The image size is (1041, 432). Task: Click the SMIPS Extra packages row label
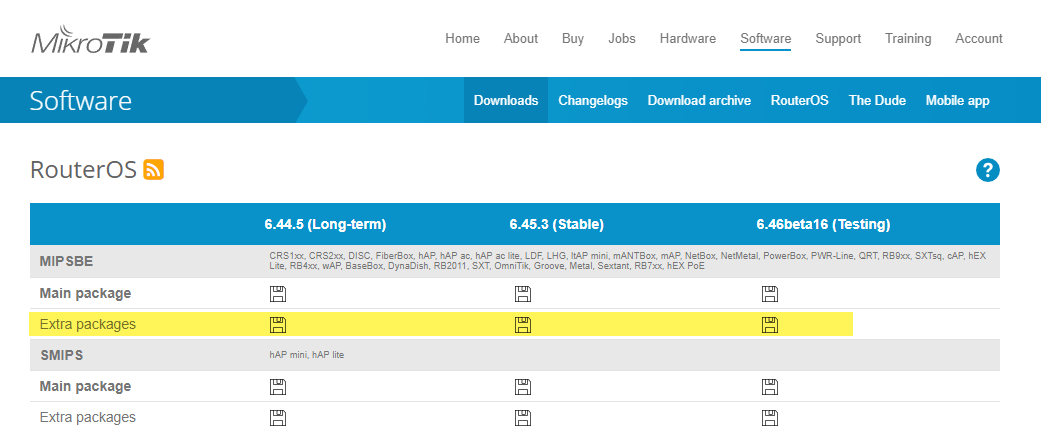[88, 417]
